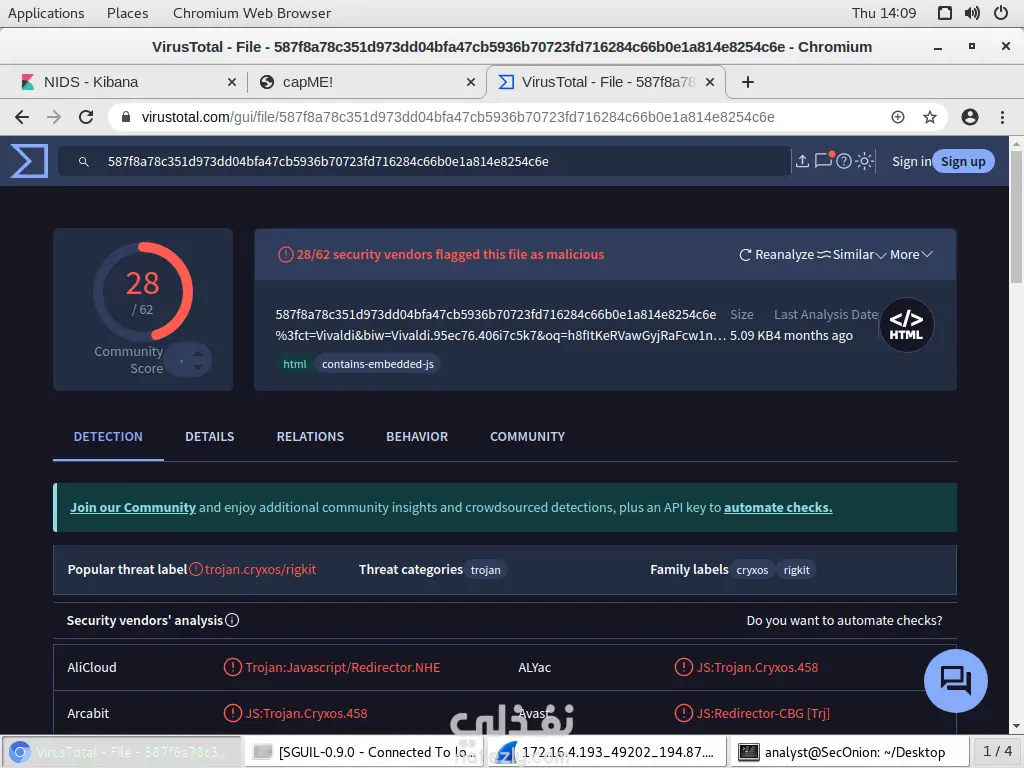The width and height of the screenshot is (1024, 768).
Task: Switch to the COMMUNITY tab
Action: pyautogui.click(x=527, y=436)
